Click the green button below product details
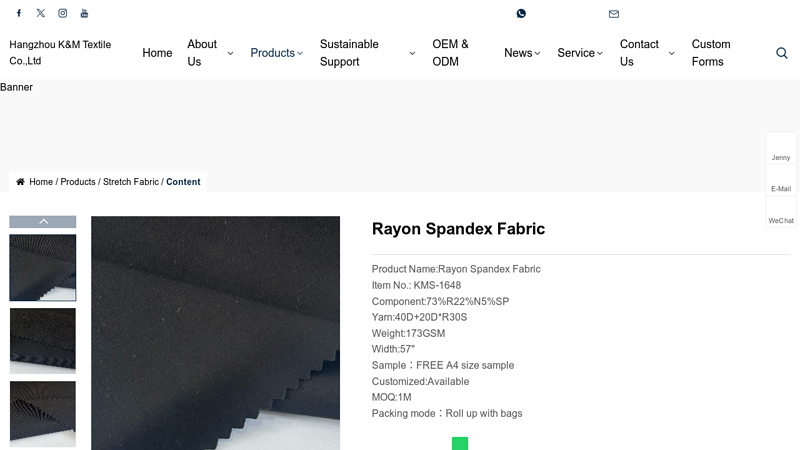Image resolution: width=800 pixels, height=450 pixels. coord(460,443)
